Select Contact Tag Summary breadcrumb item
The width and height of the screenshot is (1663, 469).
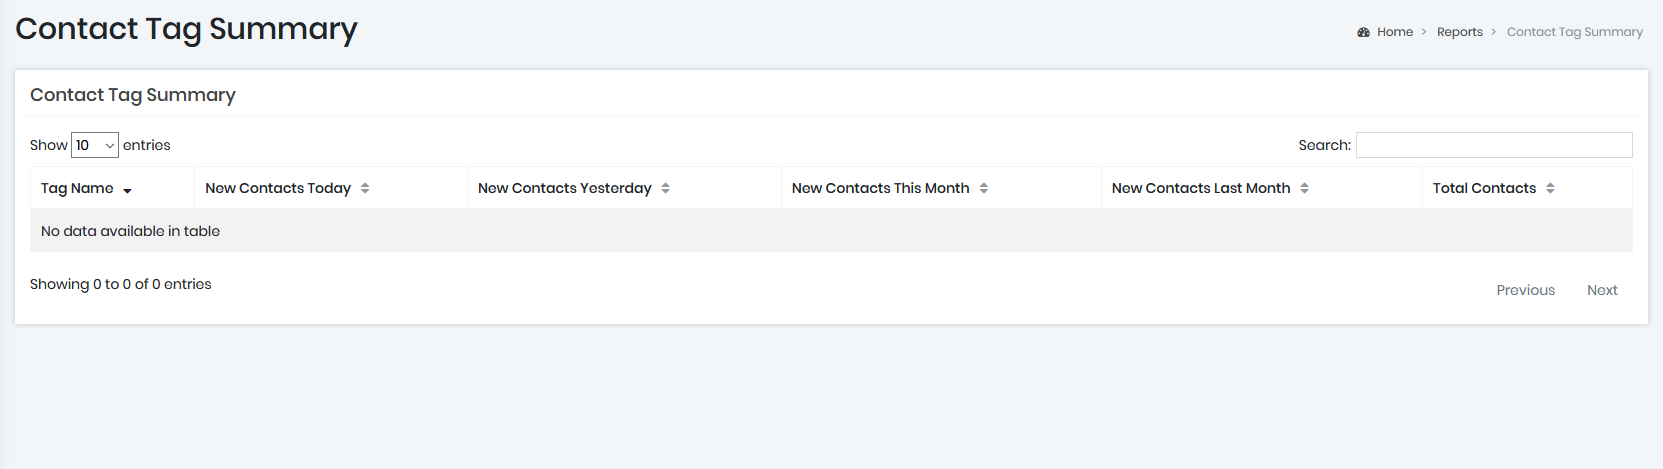point(1575,32)
